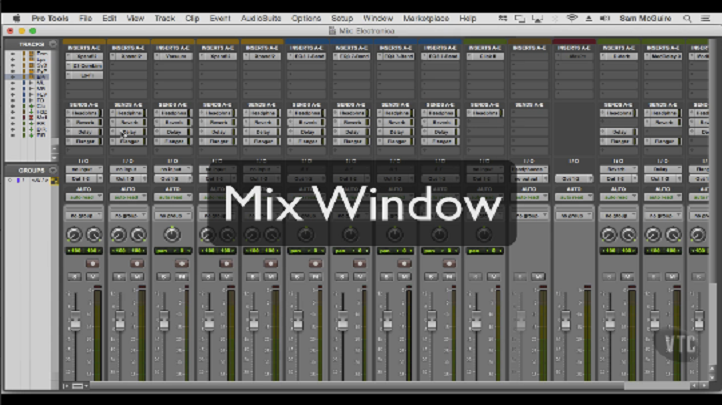This screenshot has height=405, width=722.
Task: Open 'auto read' selector on the red master strip
Action: coord(574,197)
